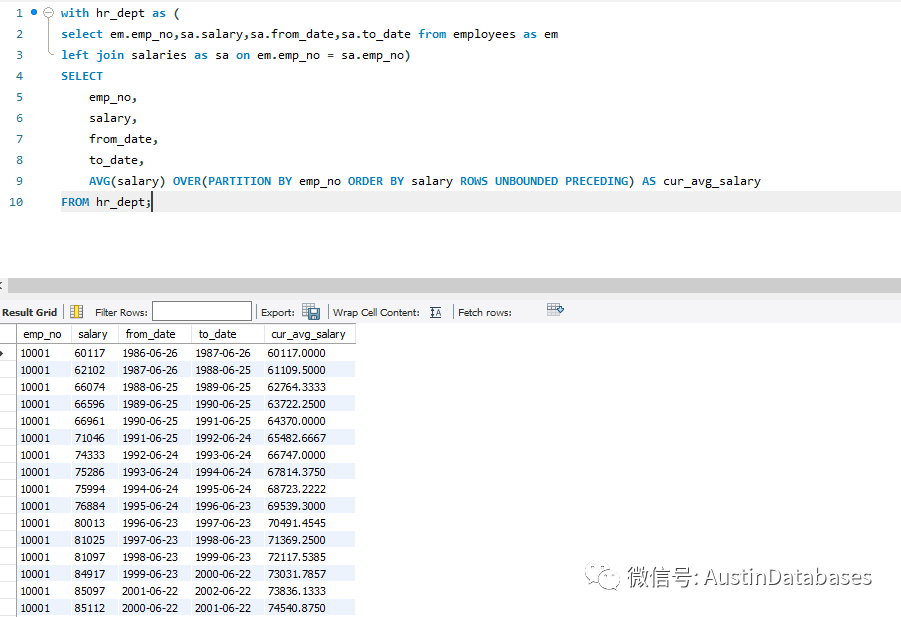Select the first row's record indicator arrow

click(7, 353)
